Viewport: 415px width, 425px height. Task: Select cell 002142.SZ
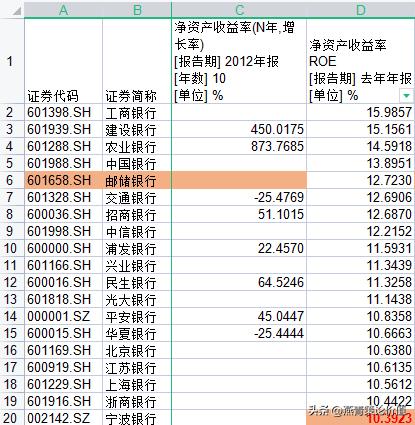pyautogui.click(x=63, y=418)
